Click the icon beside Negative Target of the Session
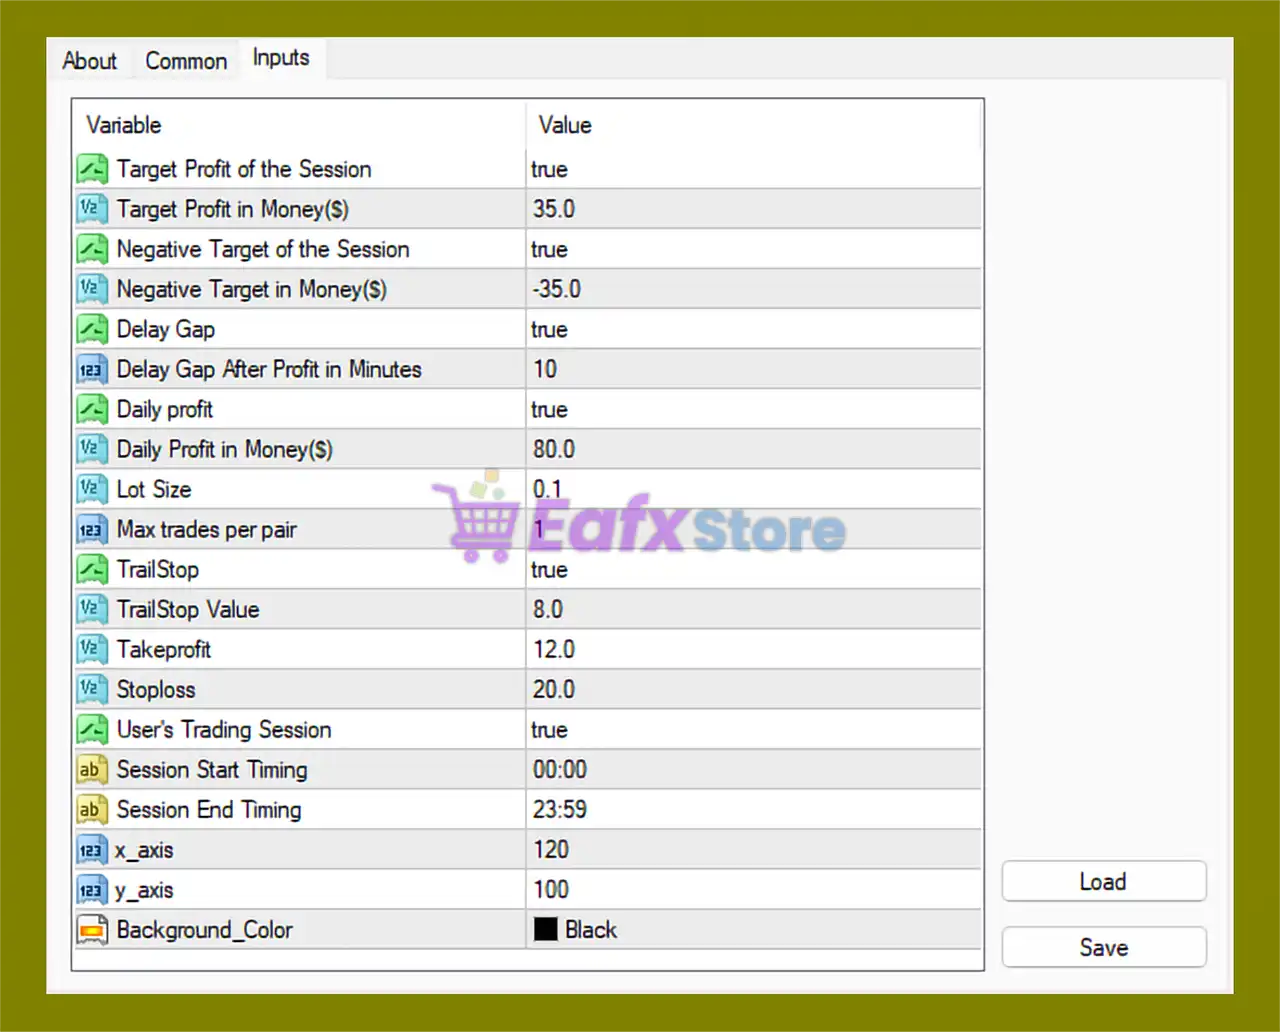The height and width of the screenshot is (1032, 1280). coord(92,249)
